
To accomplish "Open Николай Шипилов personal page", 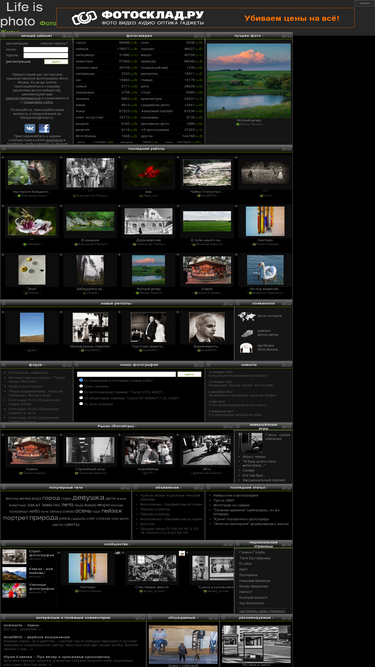I will point(254,581).
